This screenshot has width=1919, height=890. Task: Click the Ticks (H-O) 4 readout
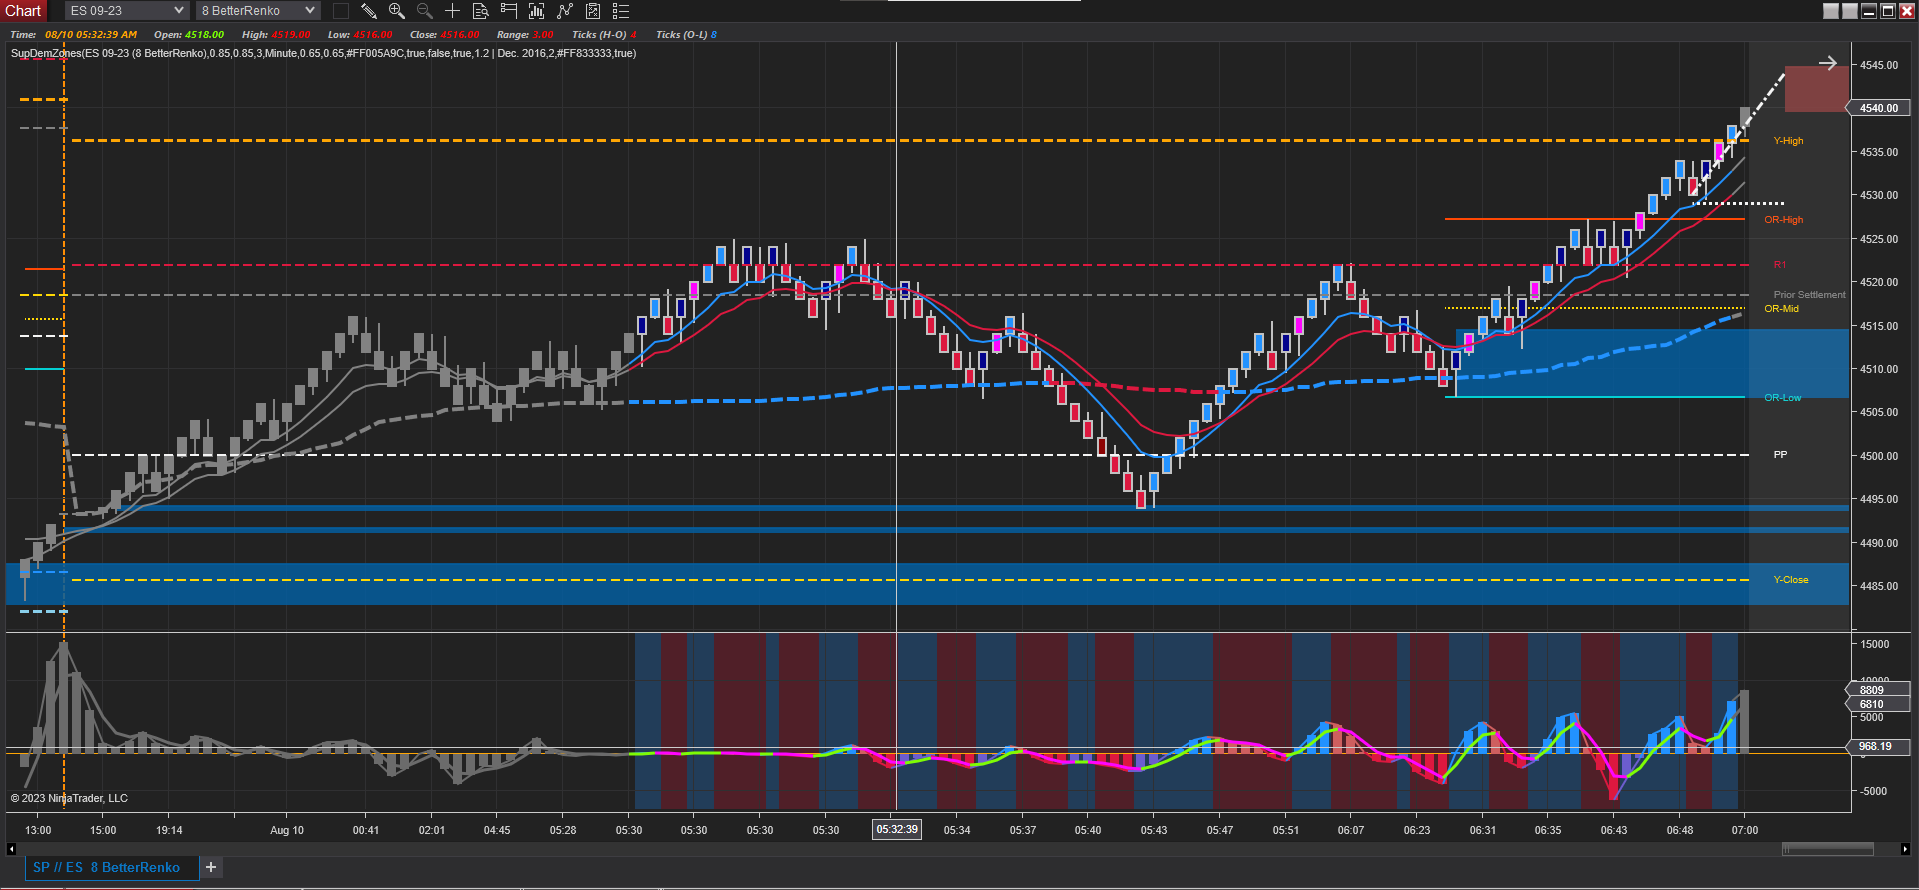click(604, 35)
